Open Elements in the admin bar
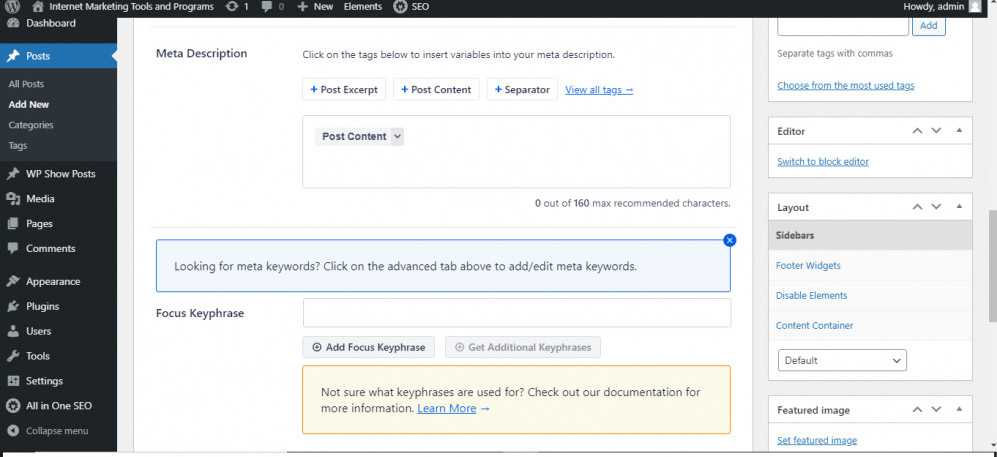This screenshot has height=457, width=997. click(362, 7)
